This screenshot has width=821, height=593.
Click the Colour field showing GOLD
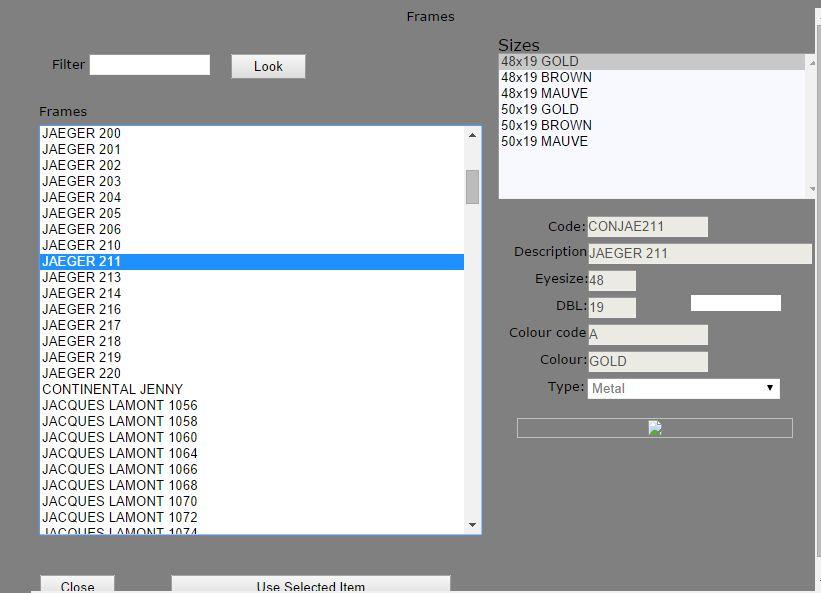[x=648, y=361]
